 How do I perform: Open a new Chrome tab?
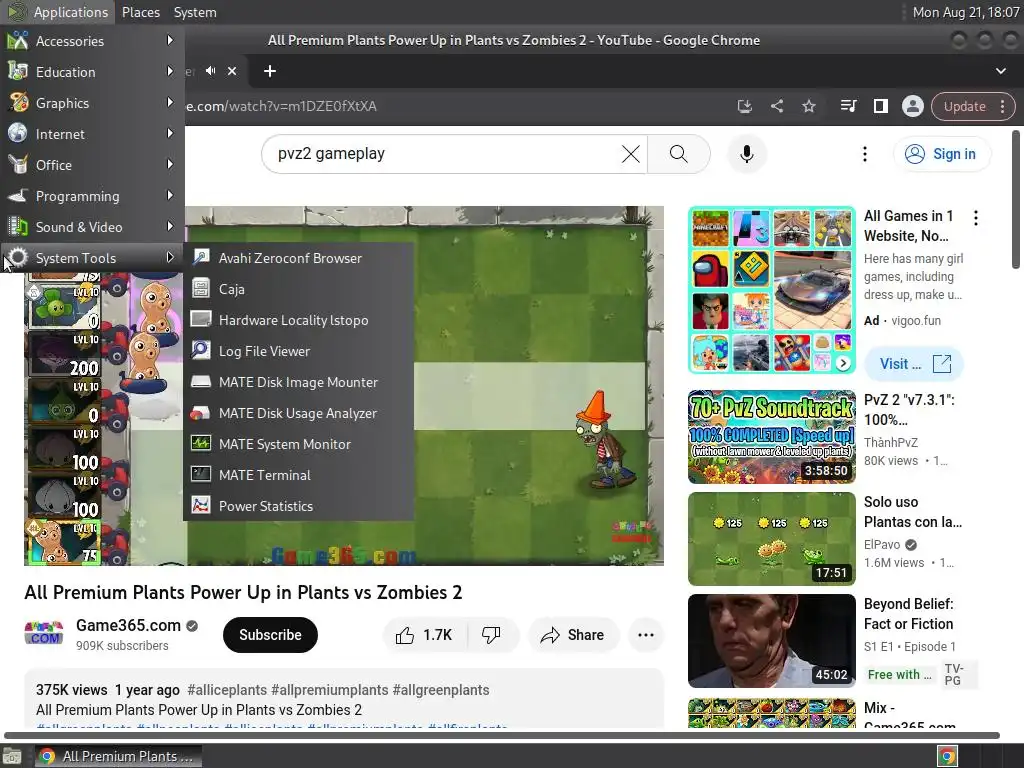(x=270, y=71)
